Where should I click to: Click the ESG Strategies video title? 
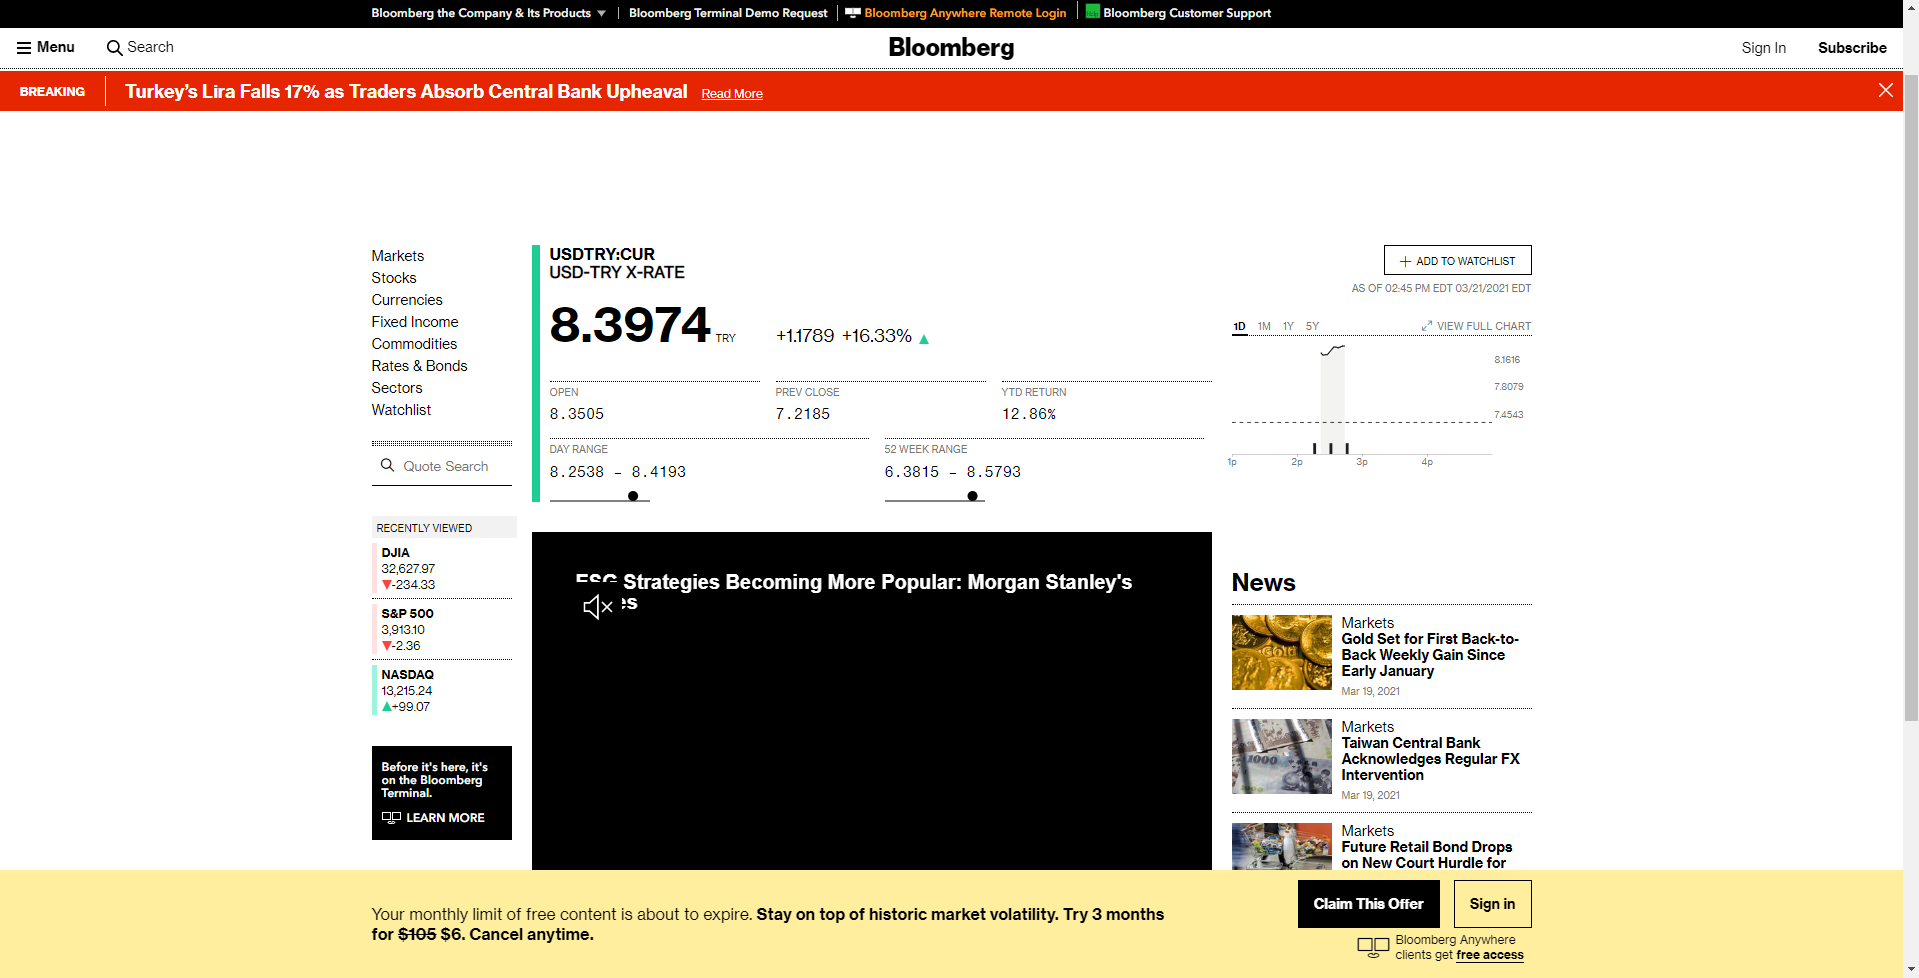click(x=854, y=591)
